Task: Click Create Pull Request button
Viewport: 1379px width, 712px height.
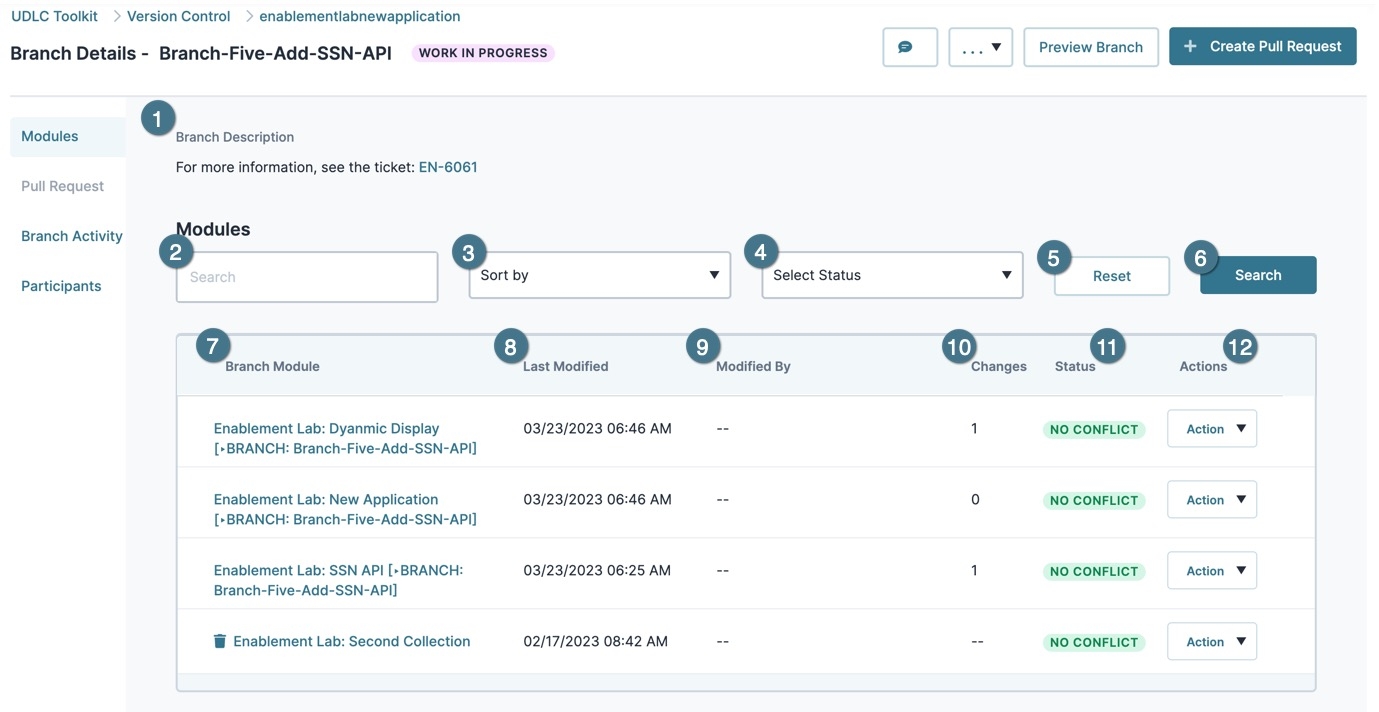Action: coord(1263,46)
